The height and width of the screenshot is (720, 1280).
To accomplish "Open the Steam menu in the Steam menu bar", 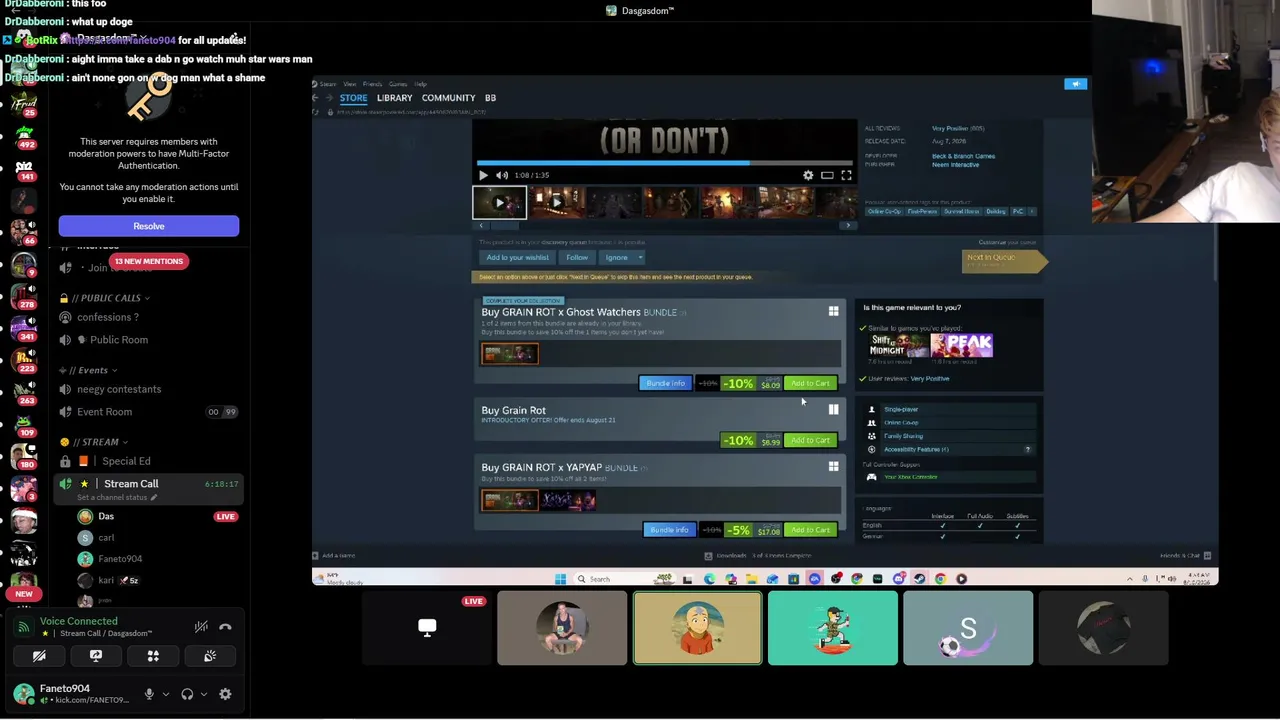I will pyautogui.click(x=328, y=84).
